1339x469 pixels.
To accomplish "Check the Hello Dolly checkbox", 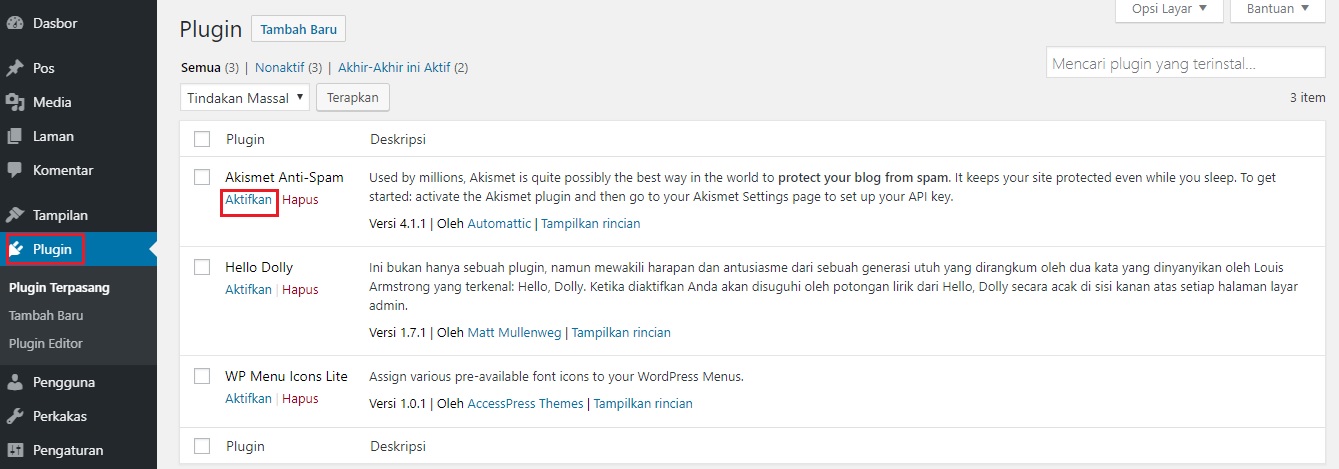I will coord(202,267).
